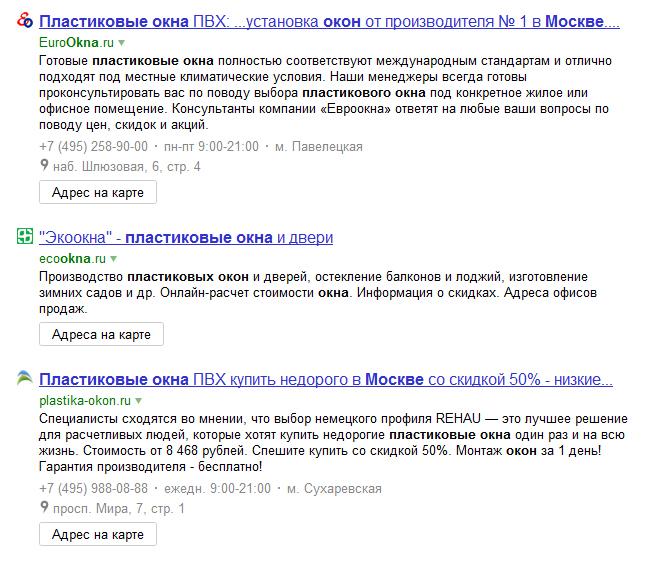Viewport: 649px width, 561px height.
Task: Click the Ecookna snippet starting "Производство пластиковых окон"
Action: [318, 293]
